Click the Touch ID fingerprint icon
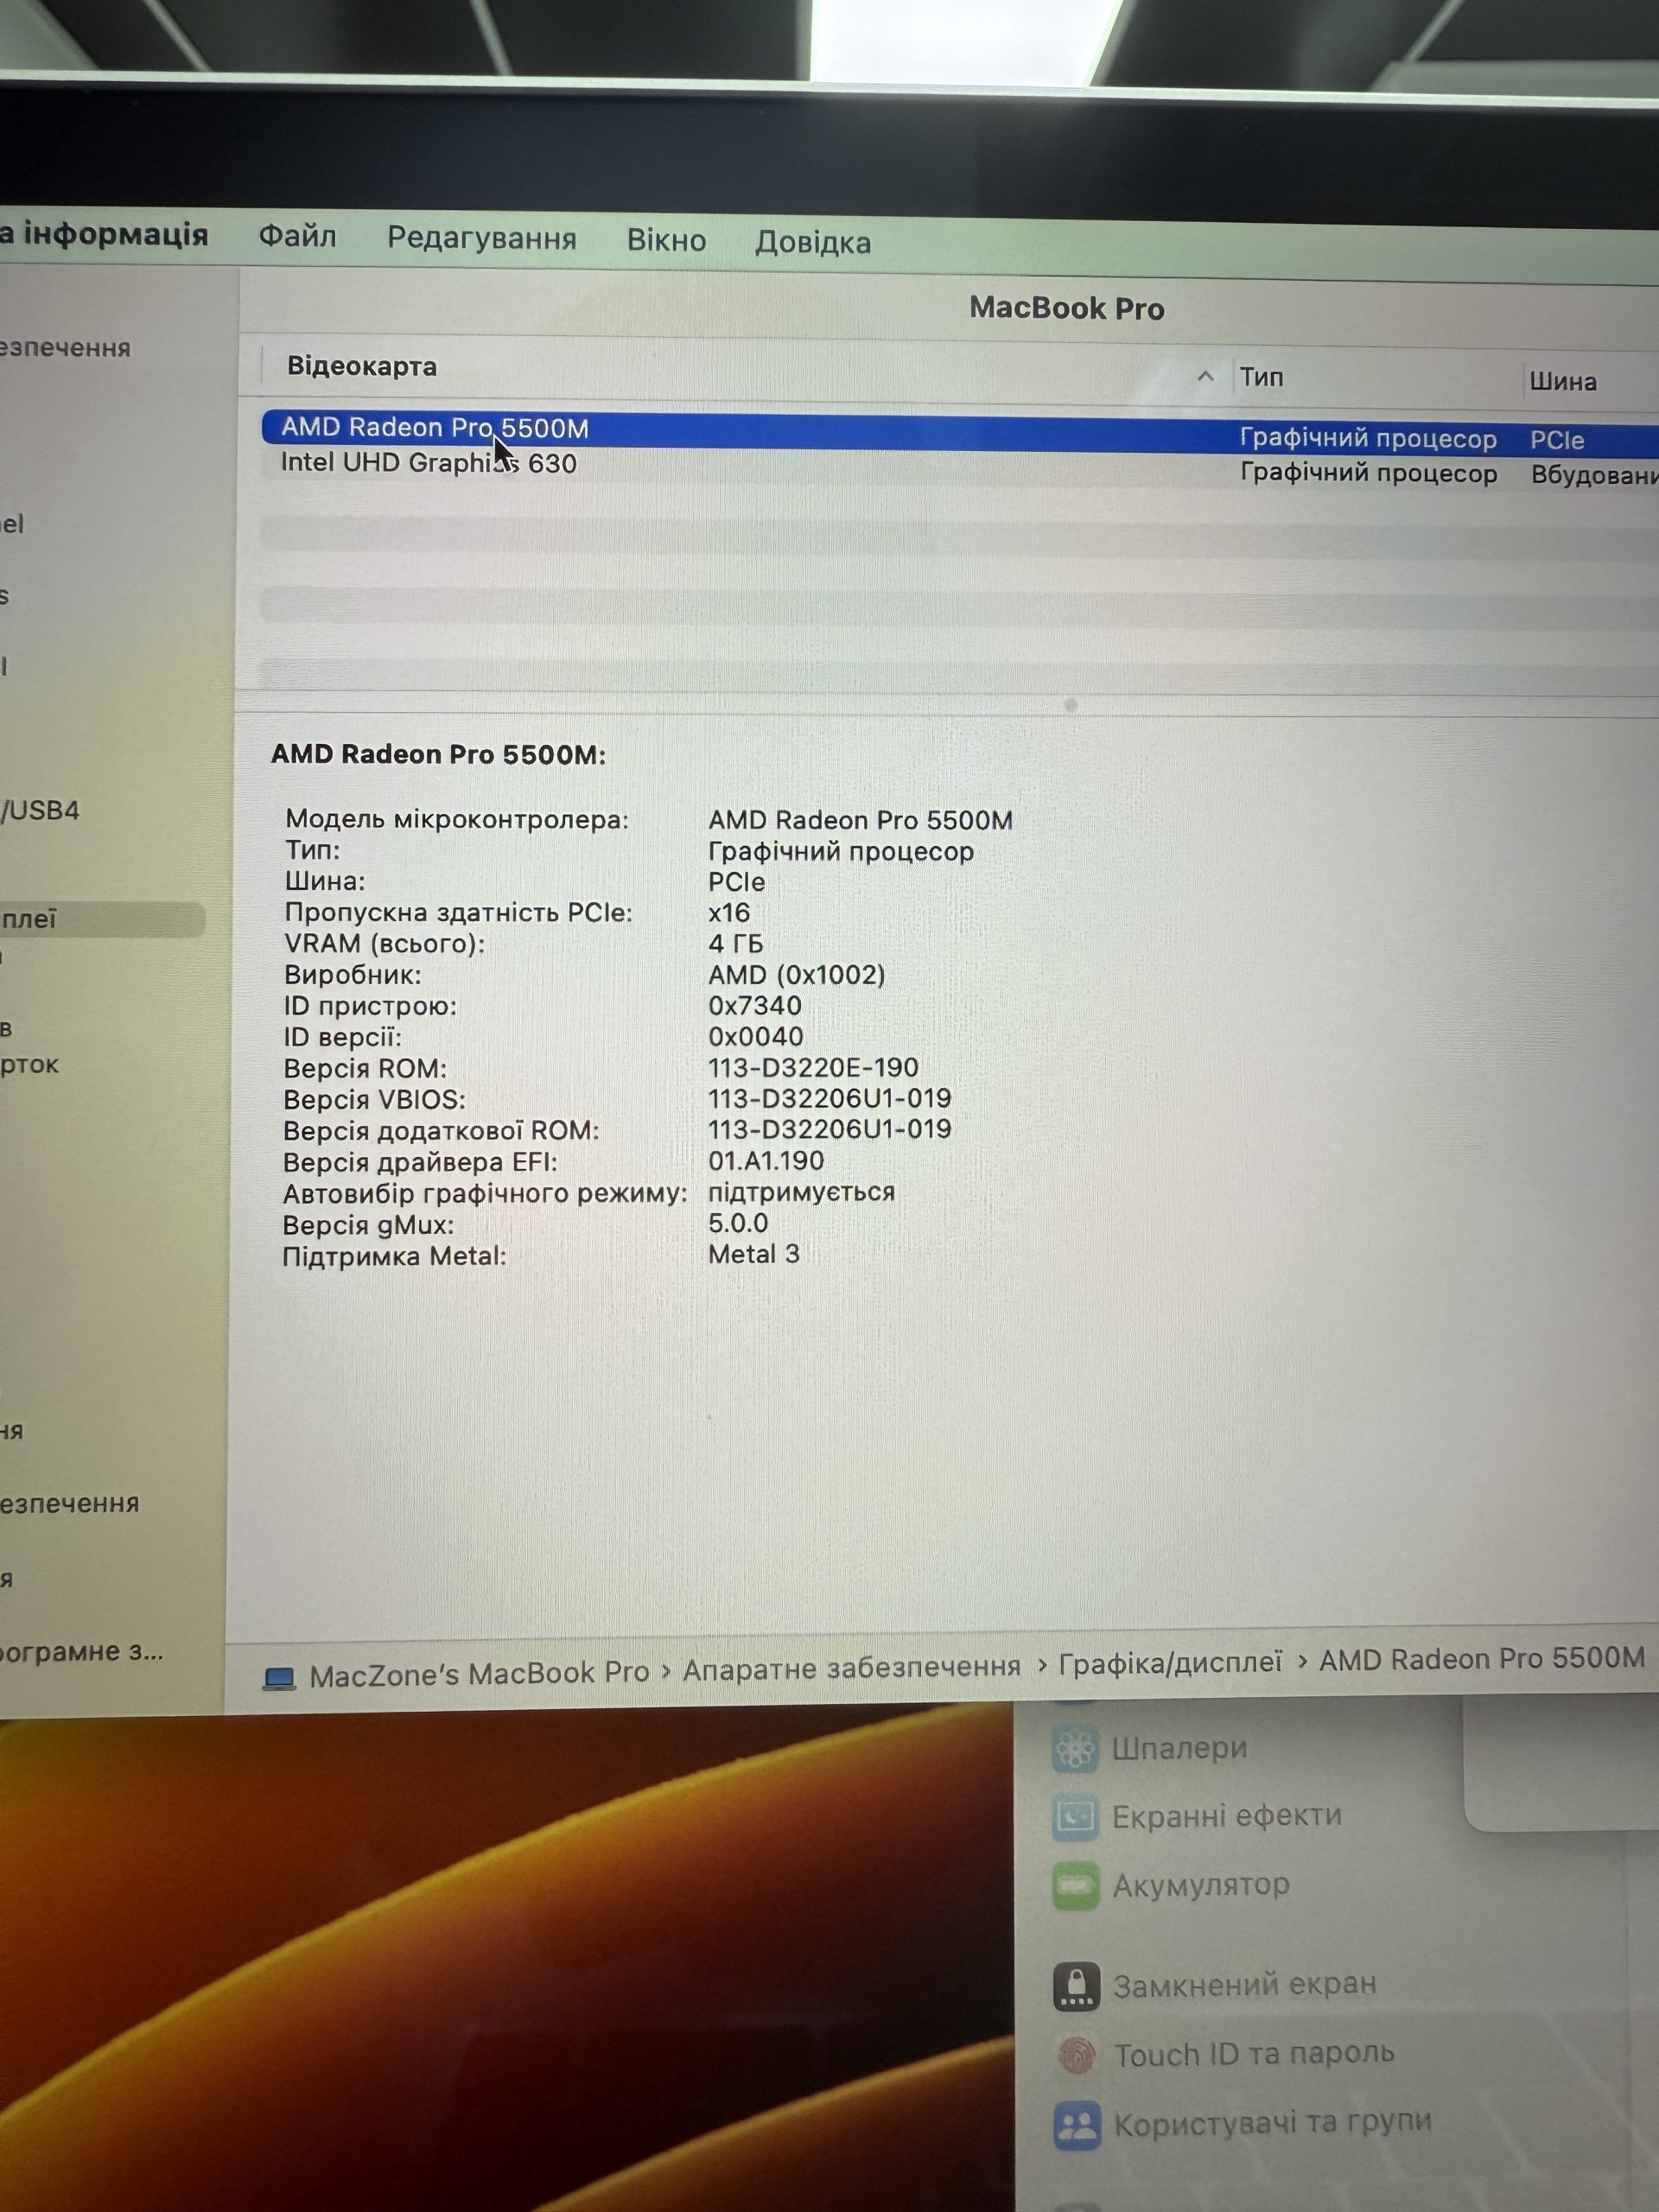Viewport: 1659px width, 2212px height. tap(1077, 2056)
